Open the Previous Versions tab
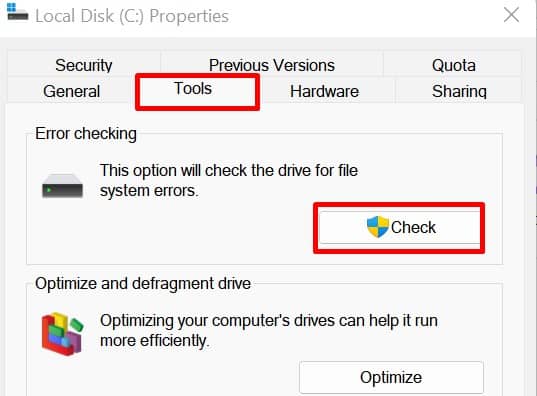537x396 pixels. click(272, 65)
